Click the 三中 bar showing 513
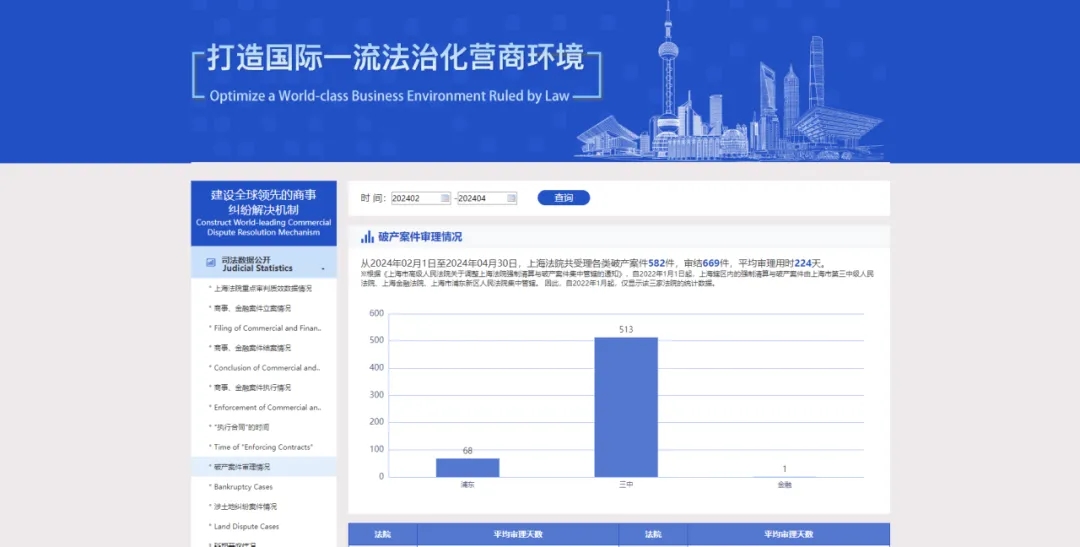 pyautogui.click(x=626, y=406)
